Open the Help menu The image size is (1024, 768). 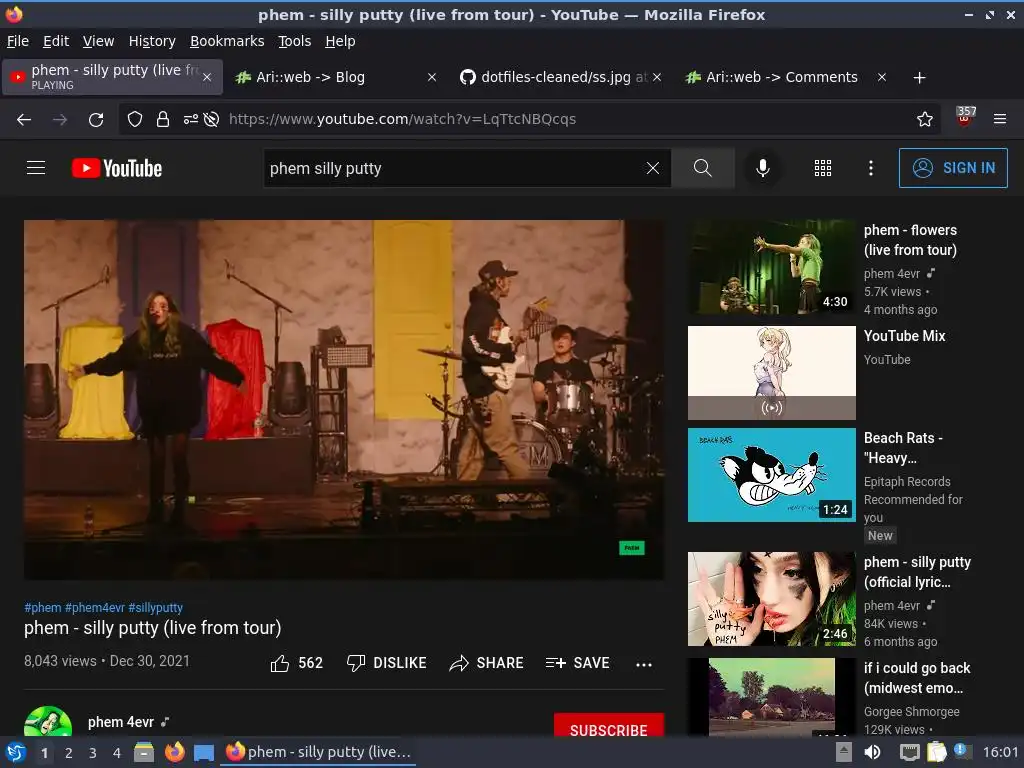coord(340,41)
